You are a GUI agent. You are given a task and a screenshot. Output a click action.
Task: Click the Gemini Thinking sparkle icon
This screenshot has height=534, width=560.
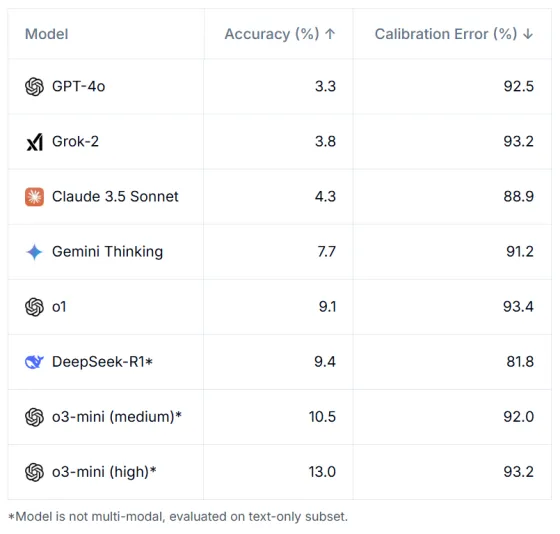34,252
